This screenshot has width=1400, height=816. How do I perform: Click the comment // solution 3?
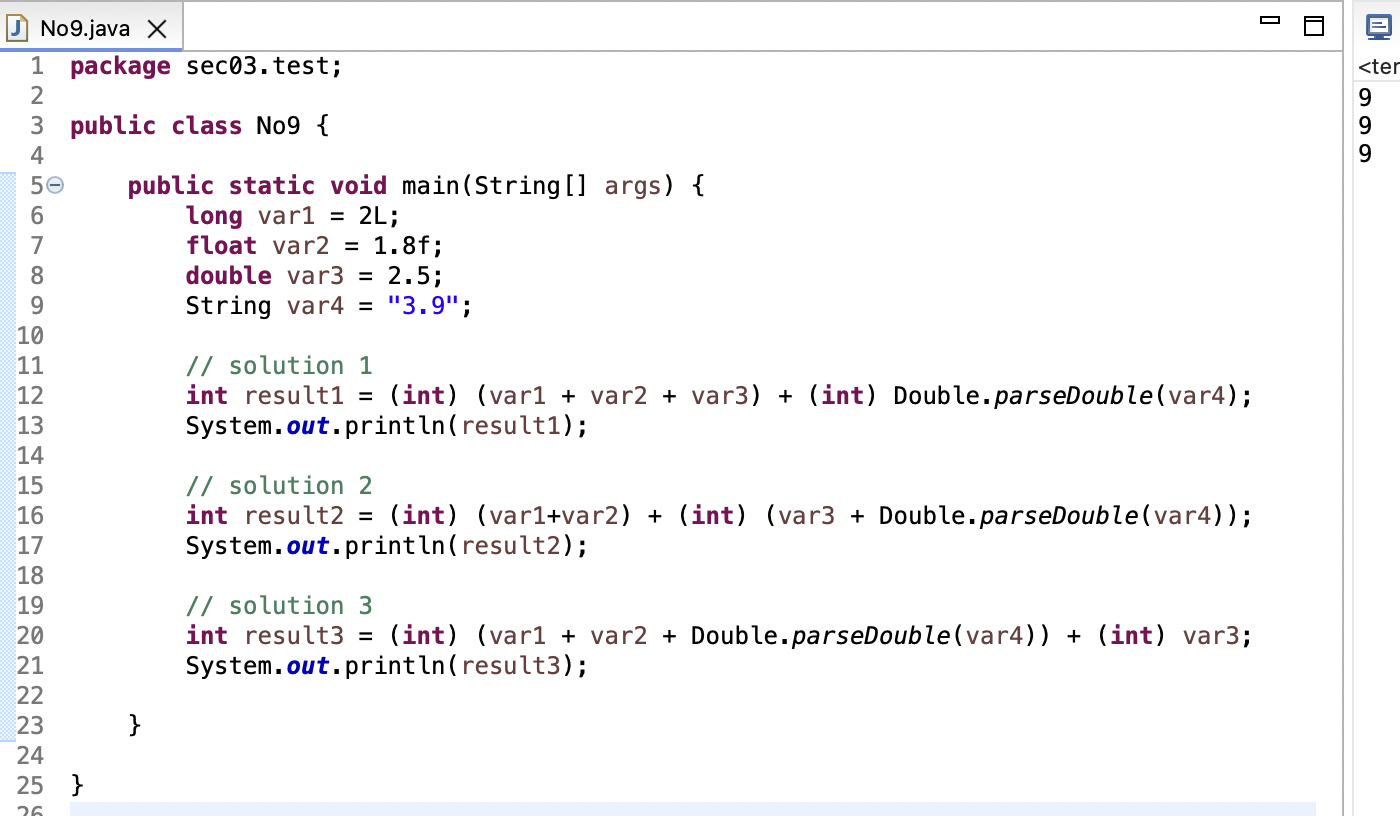click(x=279, y=606)
